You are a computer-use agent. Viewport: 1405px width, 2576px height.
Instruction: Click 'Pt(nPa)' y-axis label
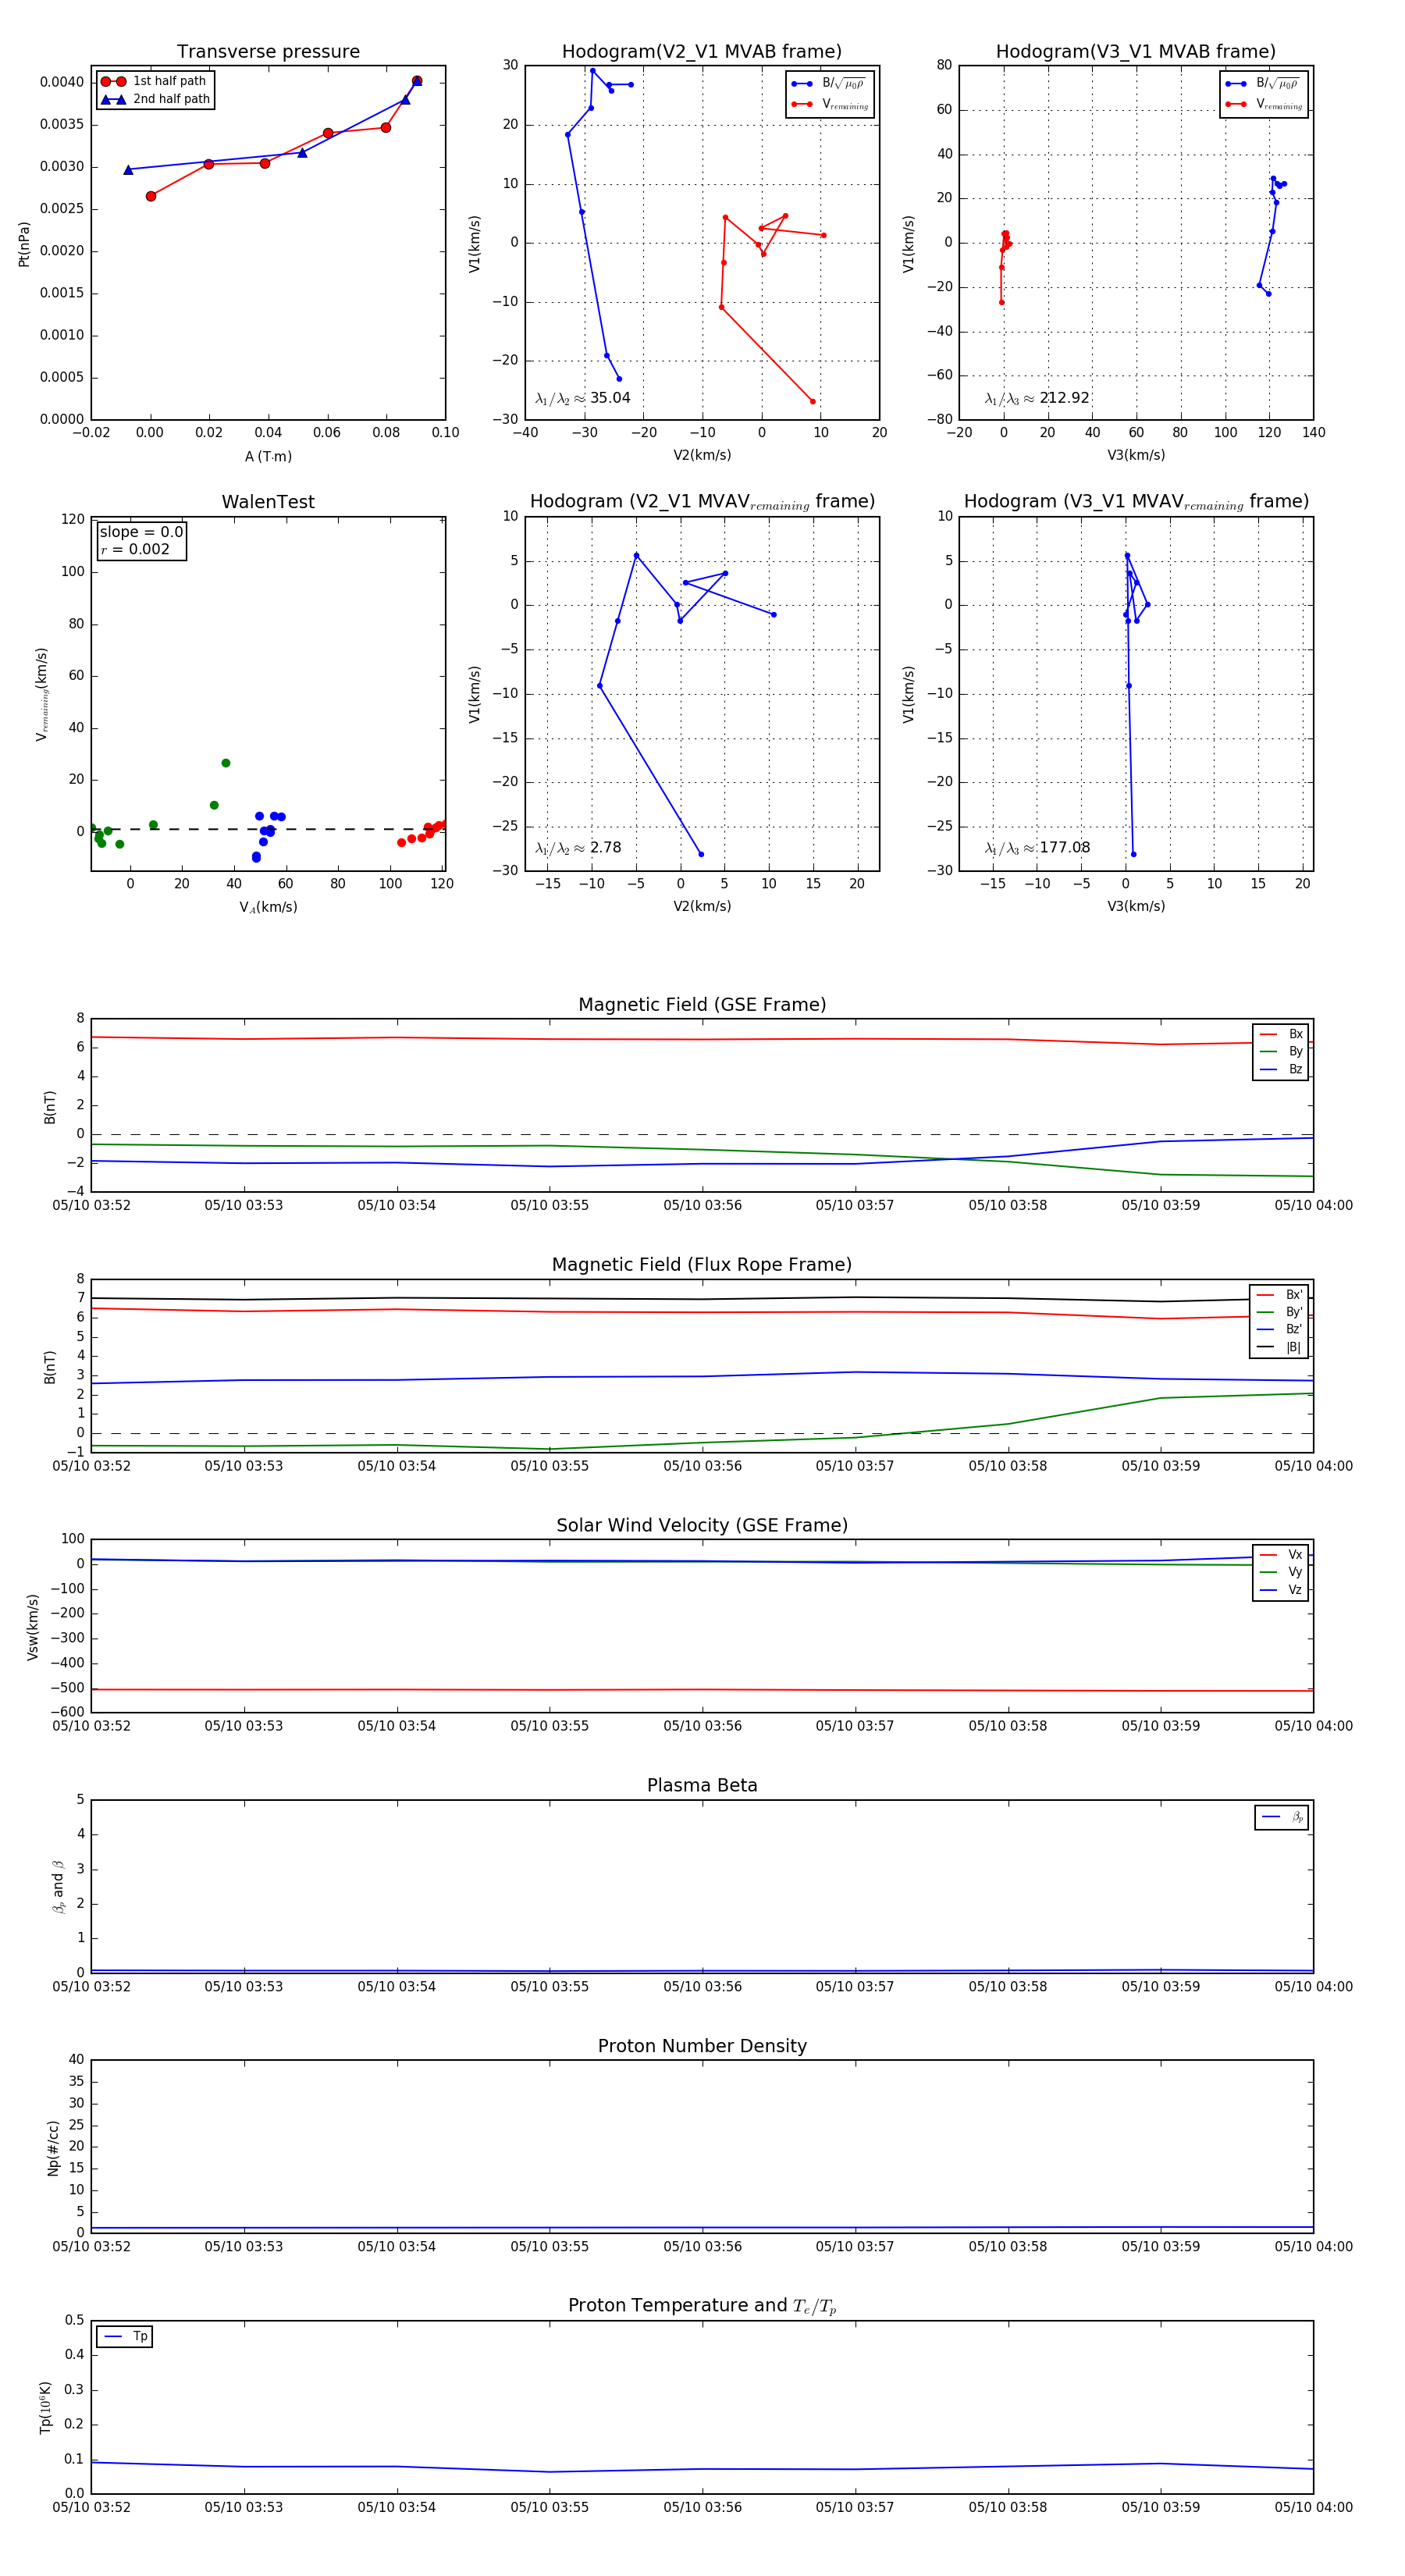click(24, 244)
